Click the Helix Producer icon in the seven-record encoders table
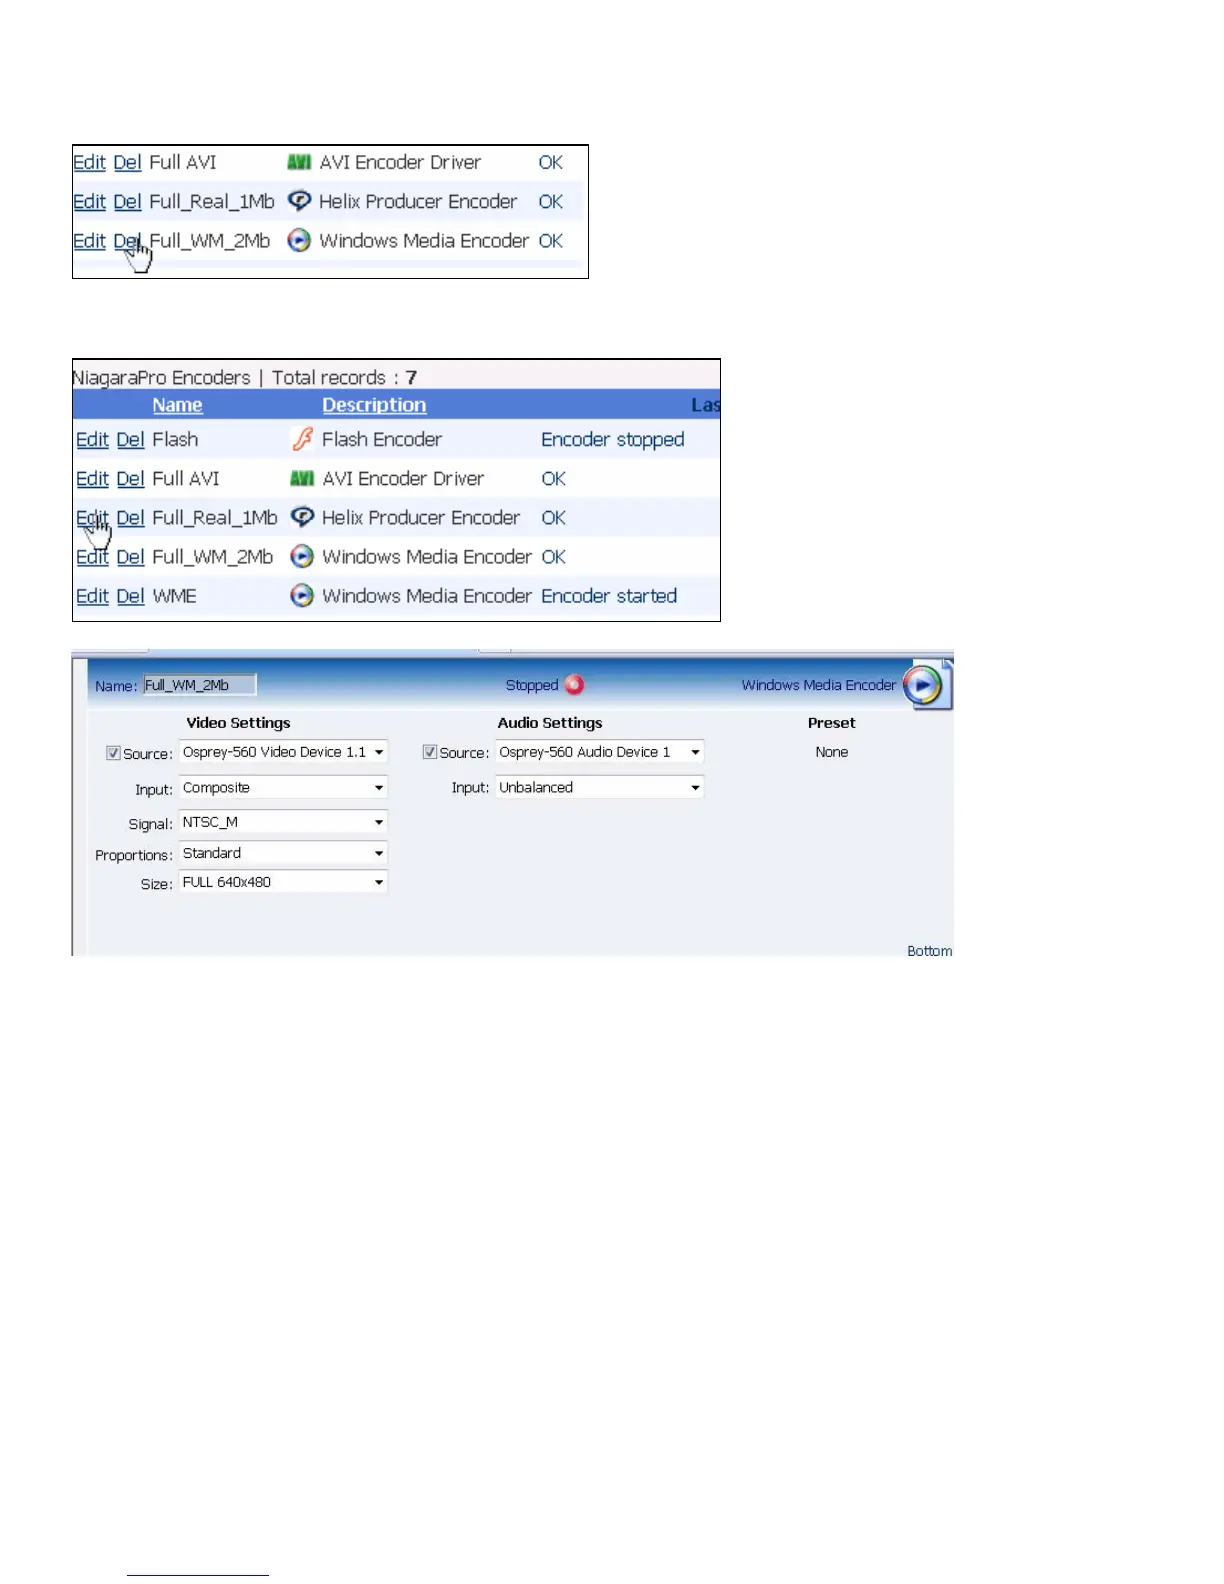Image resolution: width=1224 pixels, height=1584 pixels. pyautogui.click(x=302, y=517)
